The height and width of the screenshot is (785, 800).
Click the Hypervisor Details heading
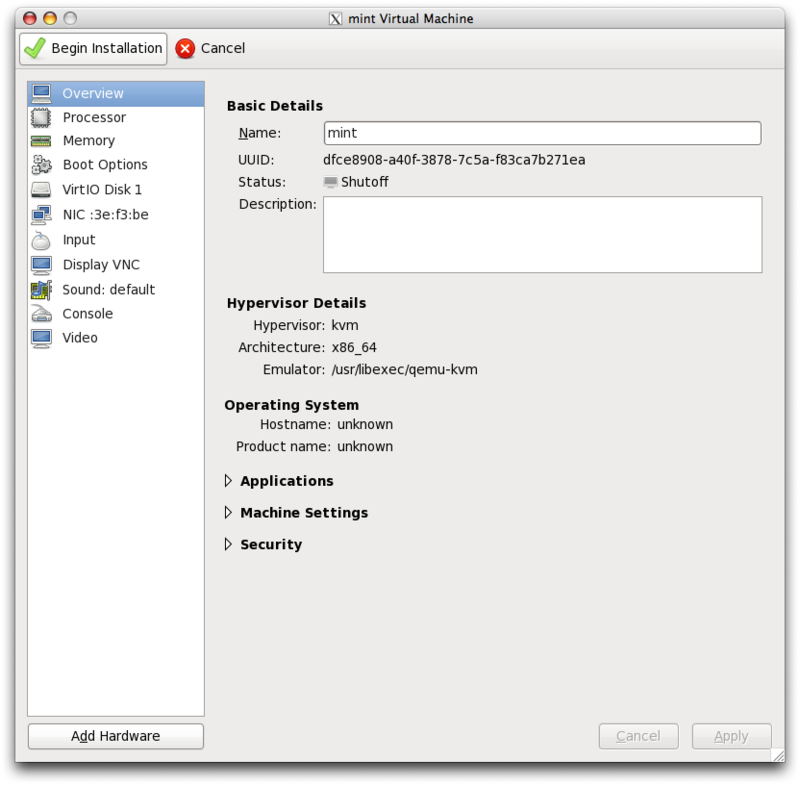(296, 303)
